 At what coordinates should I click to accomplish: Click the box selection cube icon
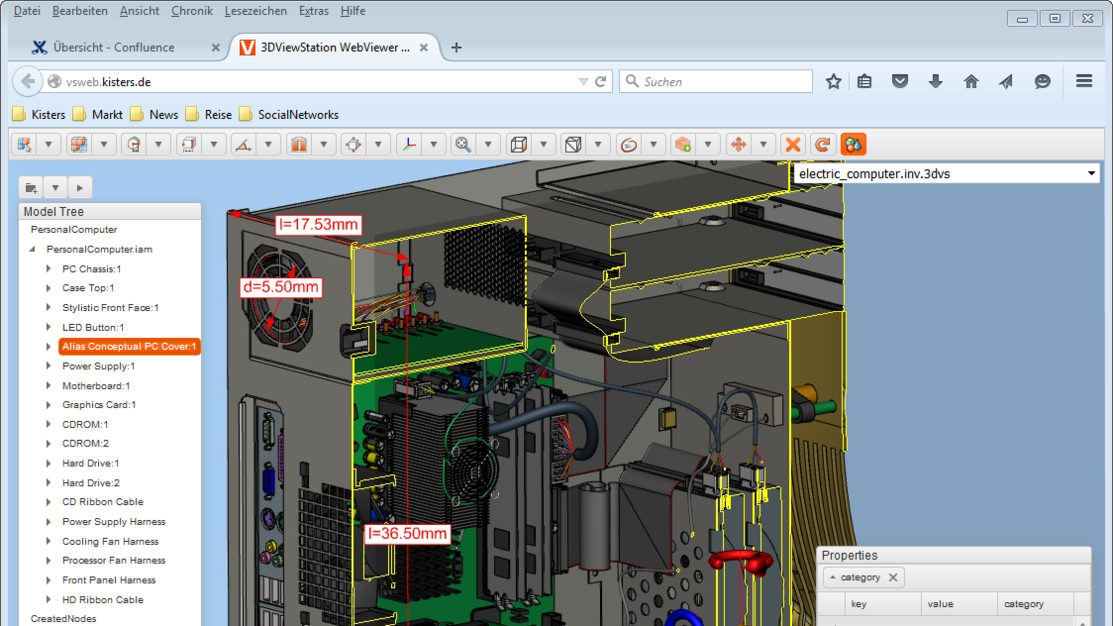[79, 145]
